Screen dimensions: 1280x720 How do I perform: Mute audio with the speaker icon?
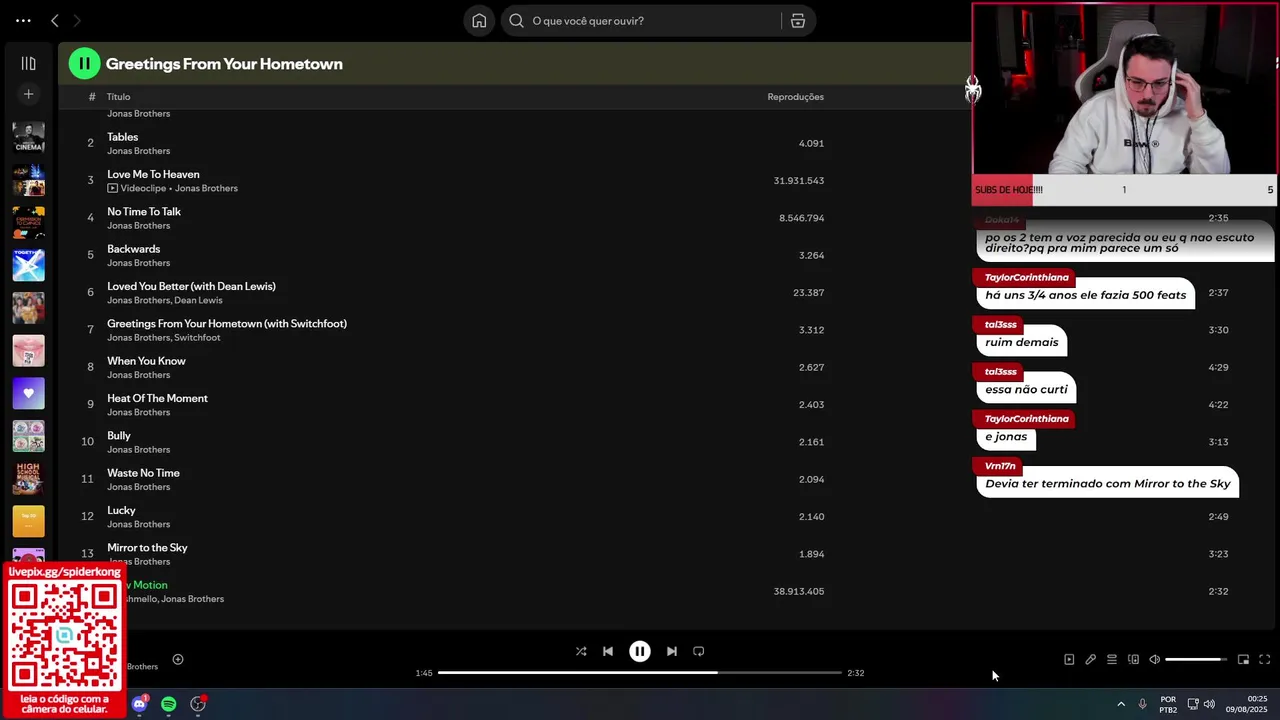click(x=1155, y=659)
